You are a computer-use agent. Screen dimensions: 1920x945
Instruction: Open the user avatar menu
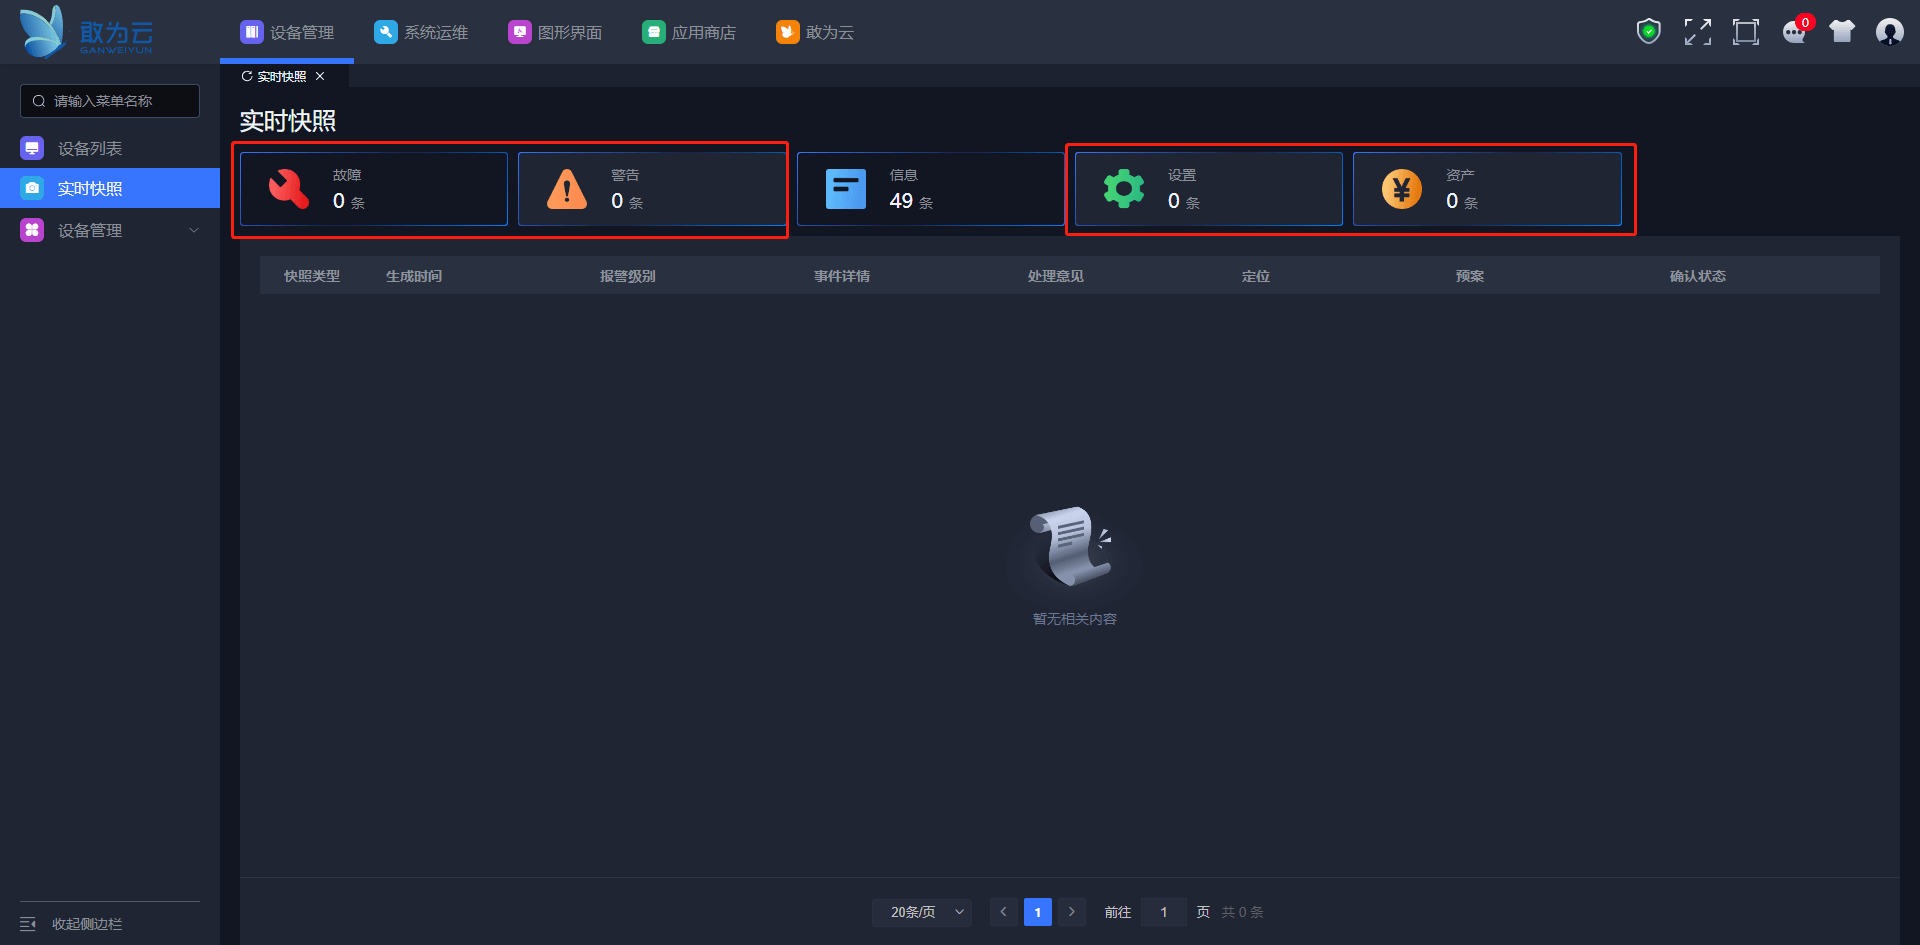tap(1890, 32)
